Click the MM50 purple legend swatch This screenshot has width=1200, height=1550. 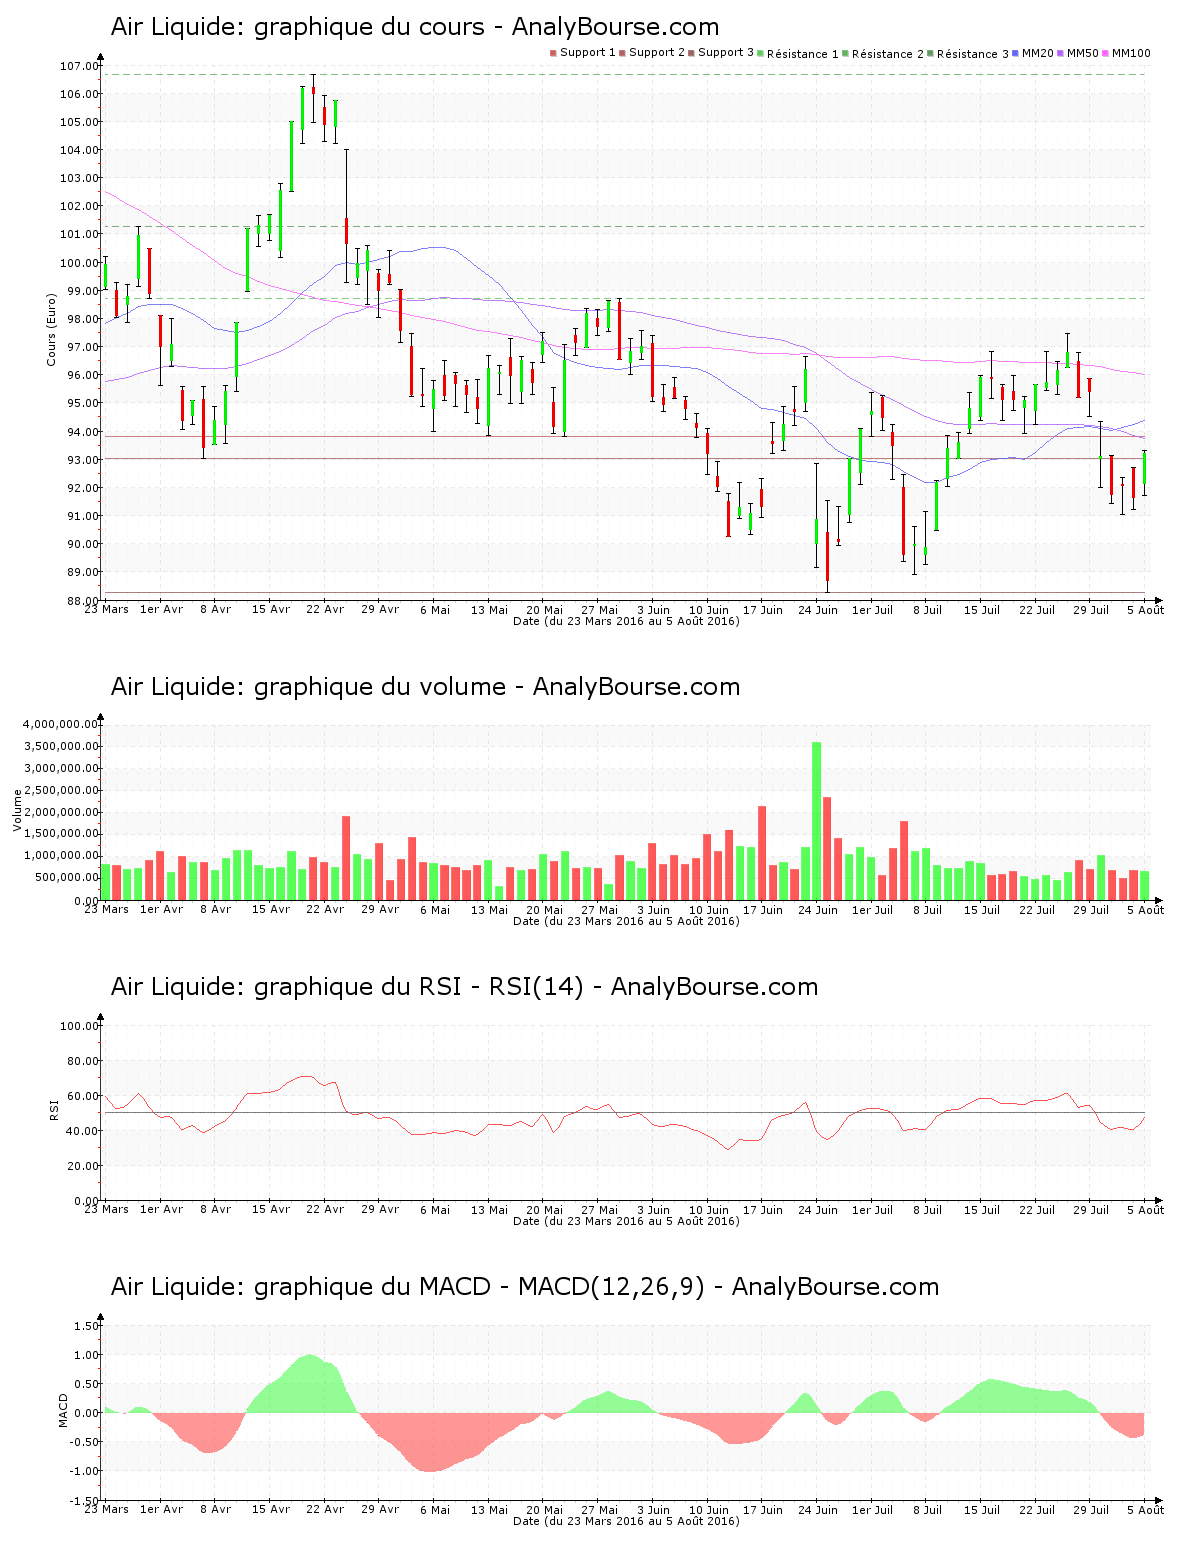pos(1061,53)
